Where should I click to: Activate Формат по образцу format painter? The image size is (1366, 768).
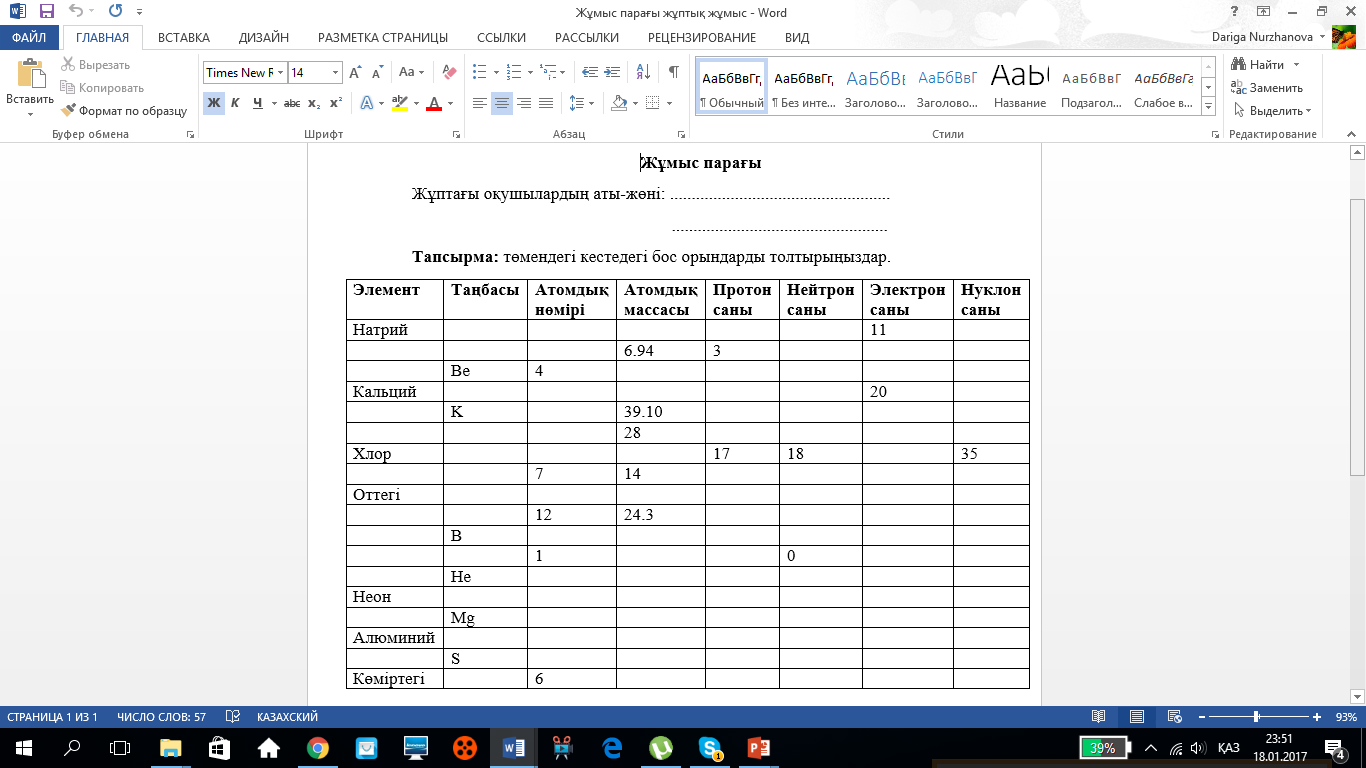[x=124, y=111]
